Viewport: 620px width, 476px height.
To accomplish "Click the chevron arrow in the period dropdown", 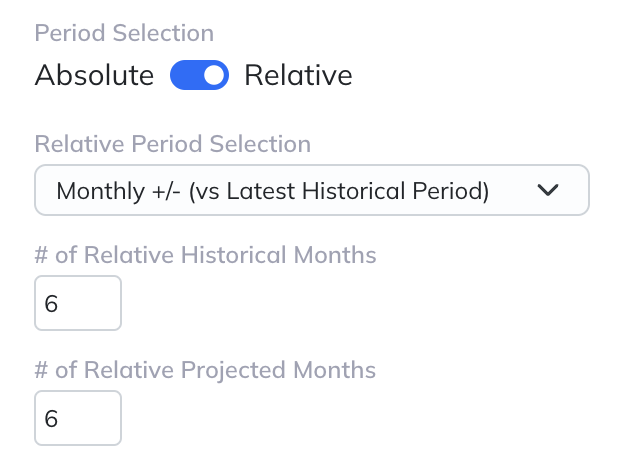I will tap(548, 190).
